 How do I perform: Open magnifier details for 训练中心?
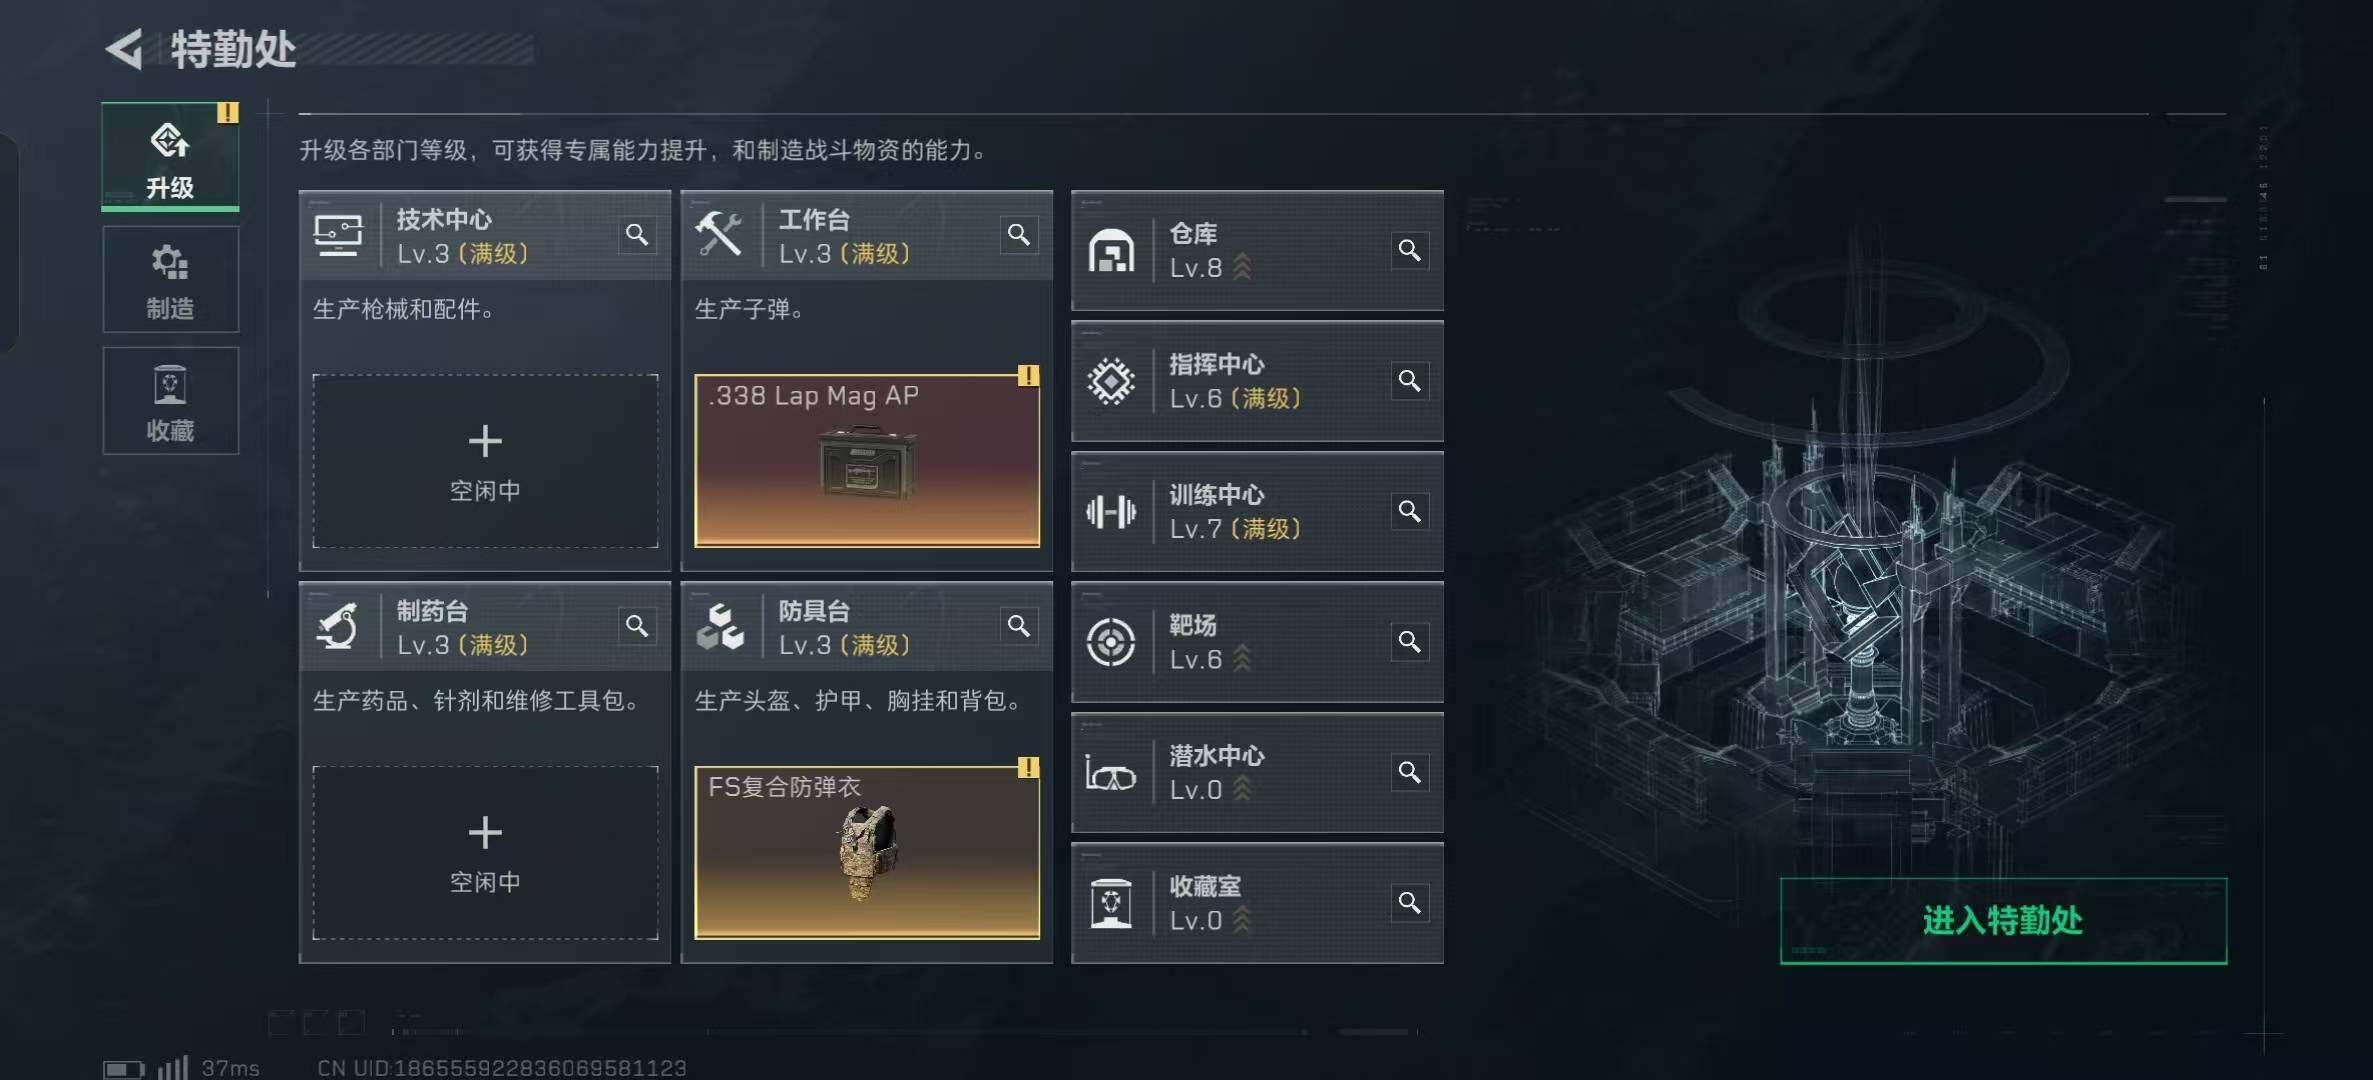click(1410, 512)
